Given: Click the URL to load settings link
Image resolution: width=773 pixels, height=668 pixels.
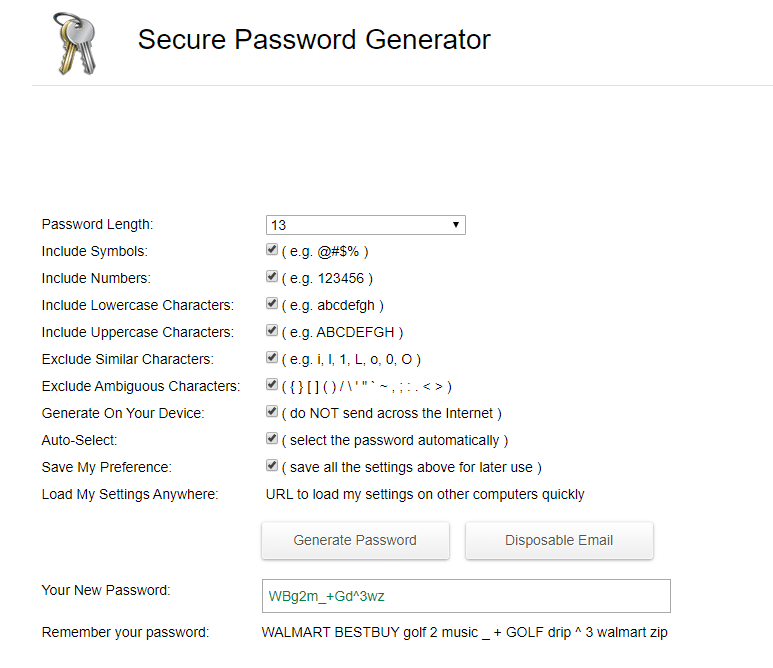Looking at the screenshot, I should pyautogui.click(x=425, y=494).
